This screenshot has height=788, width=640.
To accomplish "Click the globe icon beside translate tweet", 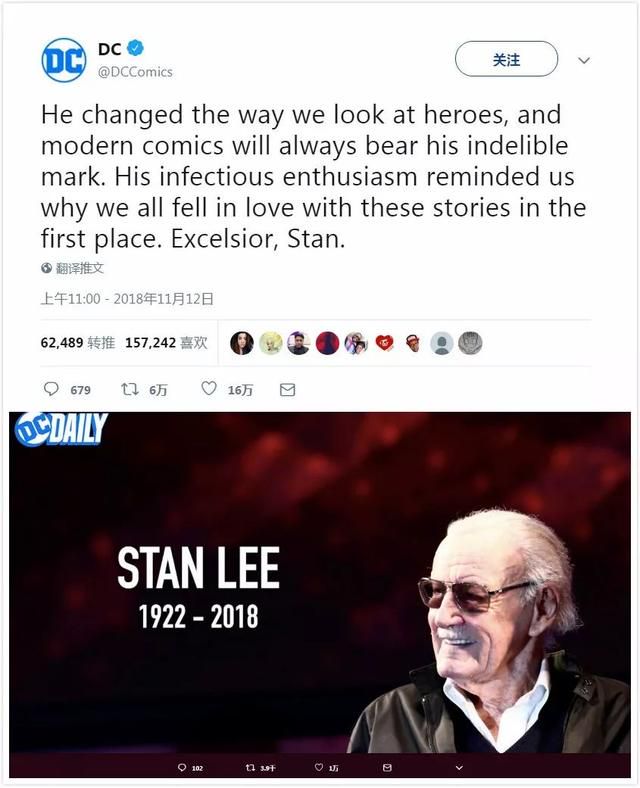I will click(x=47, y=268).
